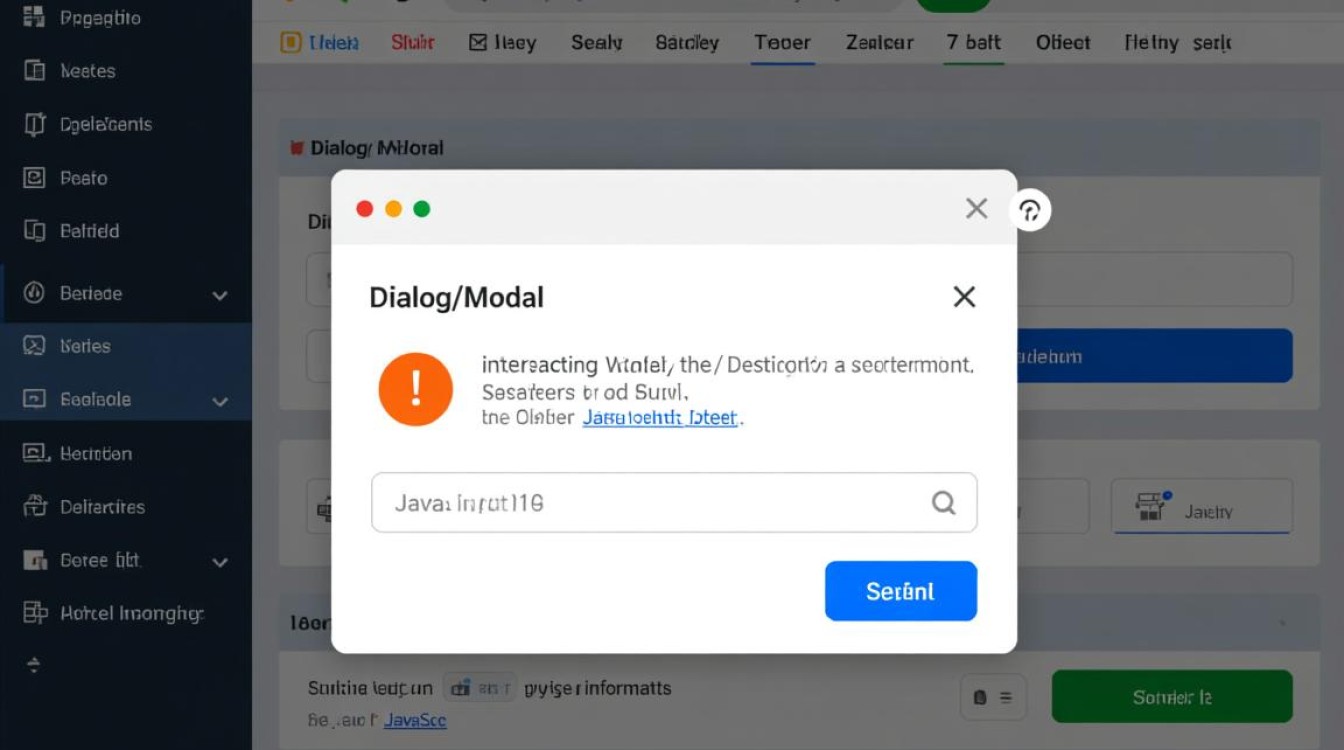This screenshot has width=1344, height=750.
Task: Expand the Seolaole sidebar chevron
Action: point(220,401)
